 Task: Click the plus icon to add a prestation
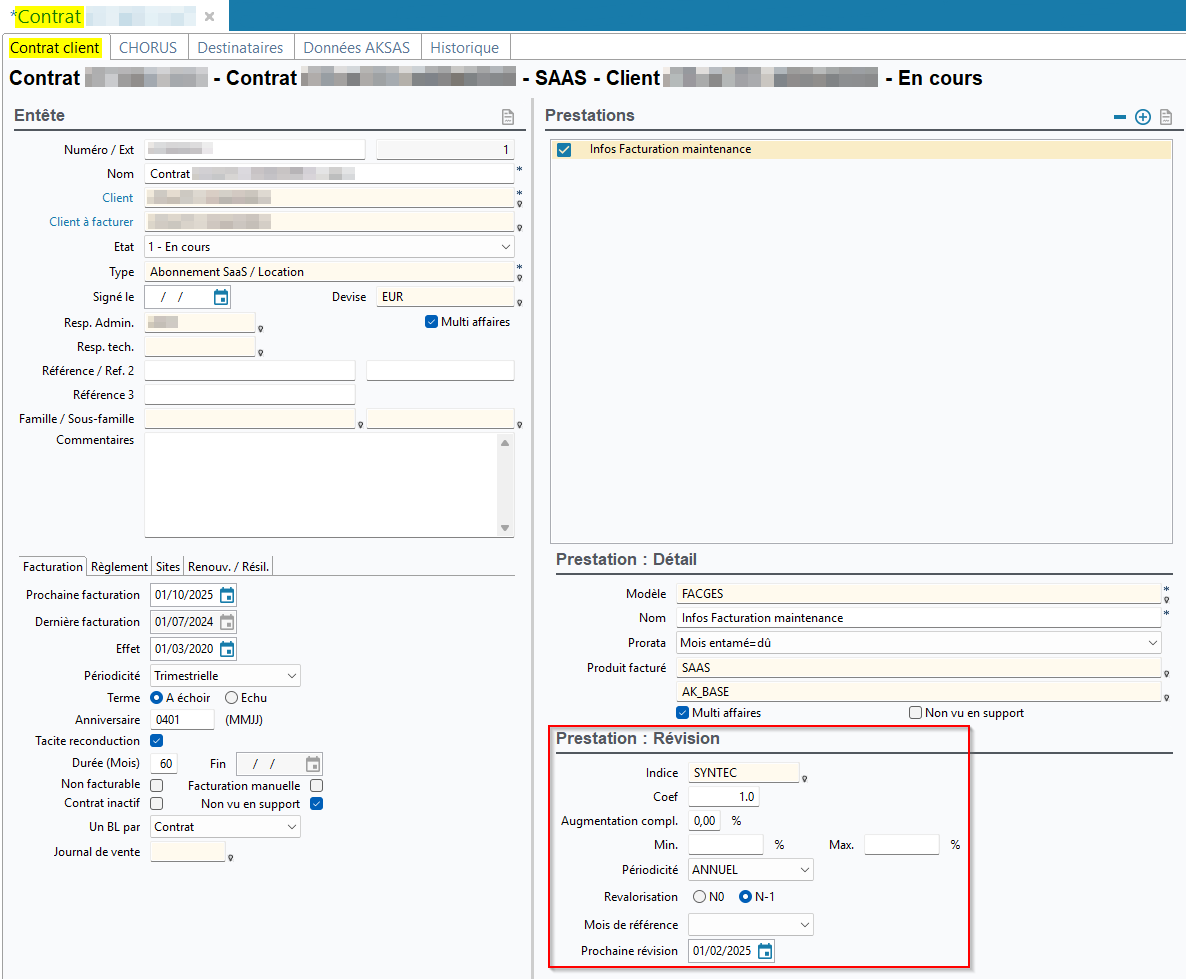(1143, 117)
